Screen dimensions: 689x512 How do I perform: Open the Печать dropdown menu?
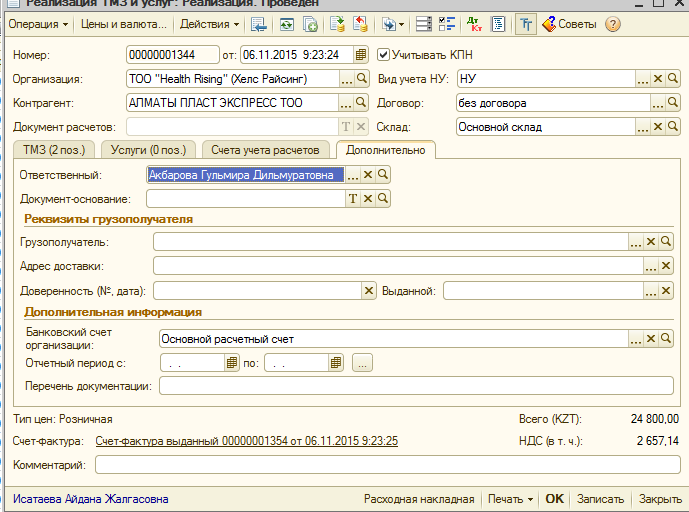pos(511,499)
